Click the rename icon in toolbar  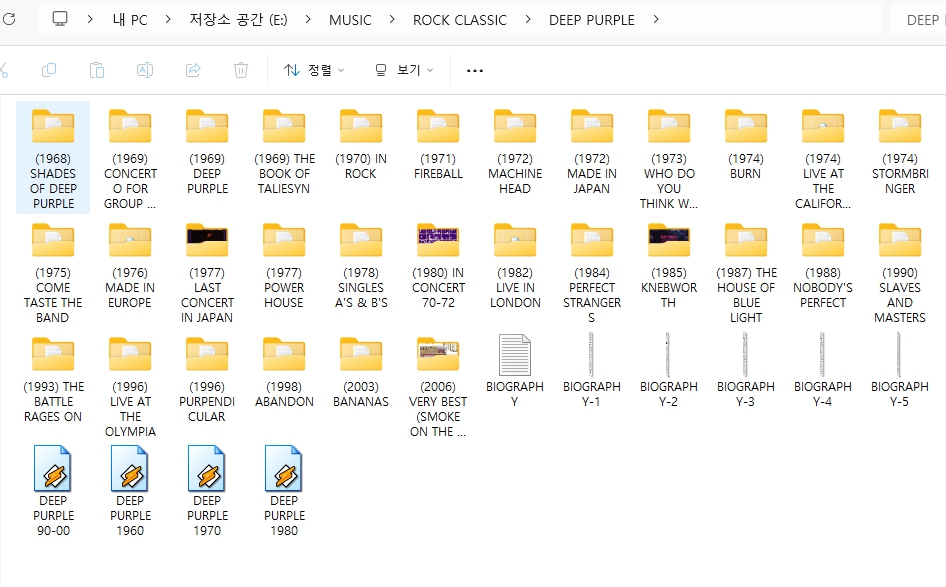(145, 70)
